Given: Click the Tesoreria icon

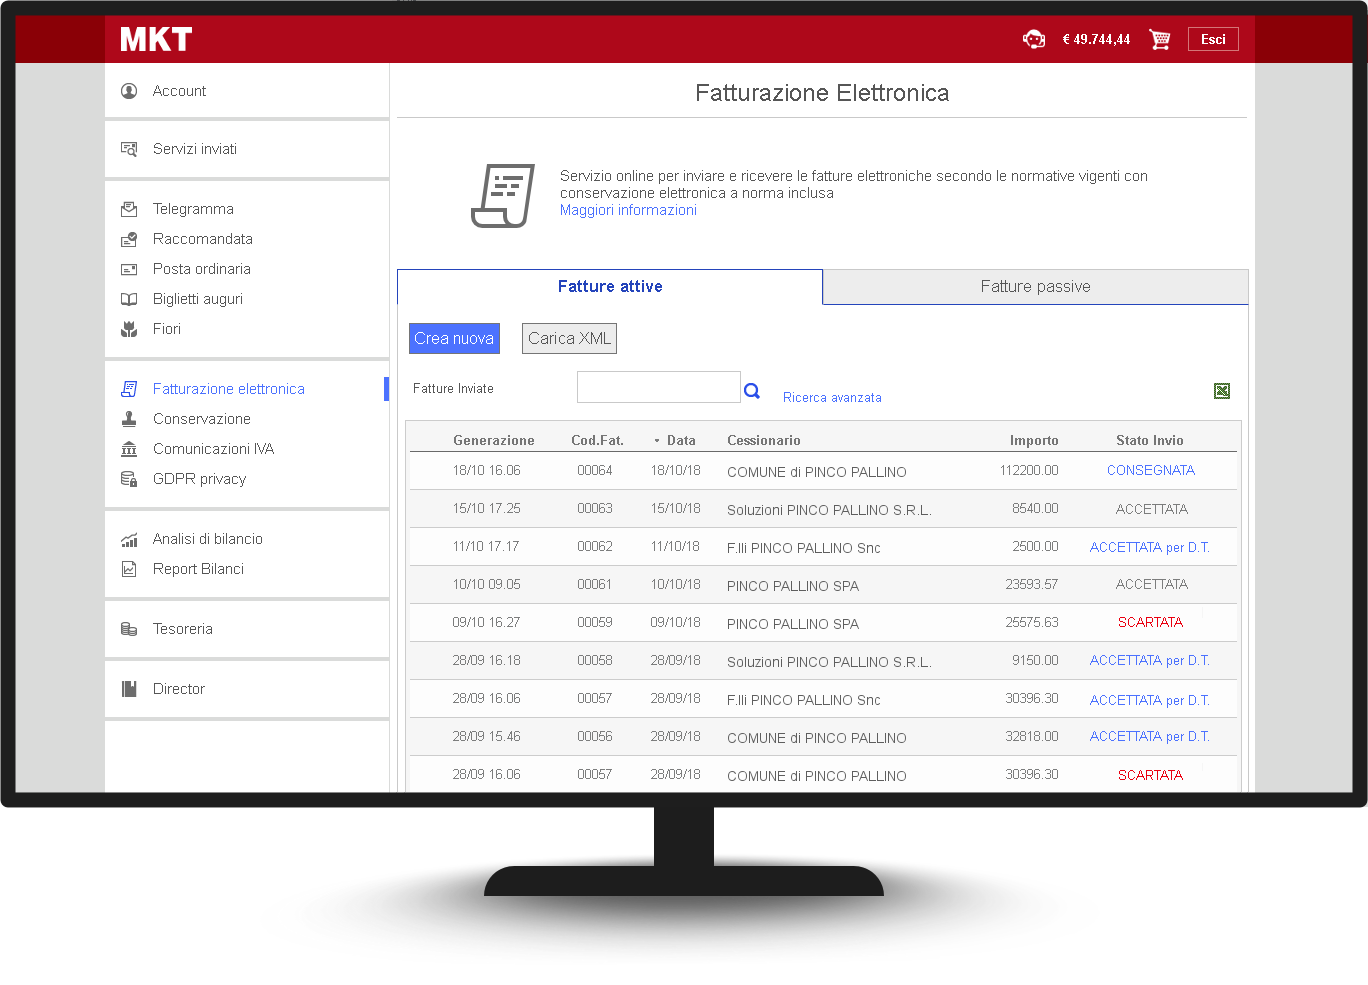Looking at the screenshot, I should tap(129, 628).
